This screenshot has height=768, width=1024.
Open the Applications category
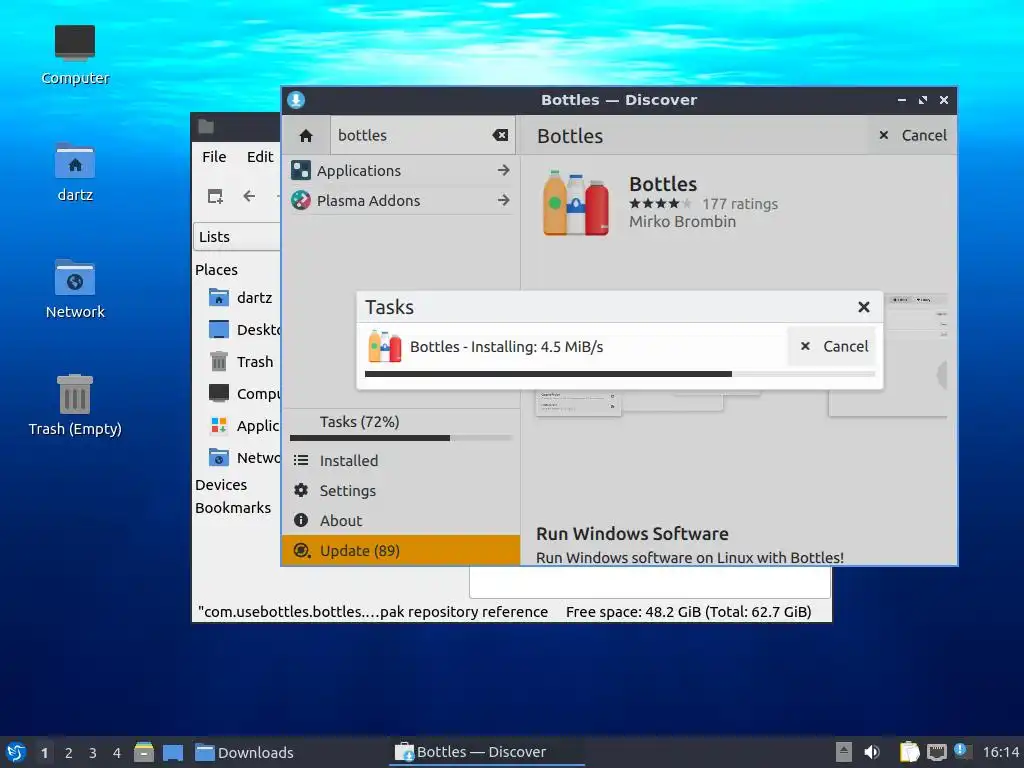click(401, 170)
